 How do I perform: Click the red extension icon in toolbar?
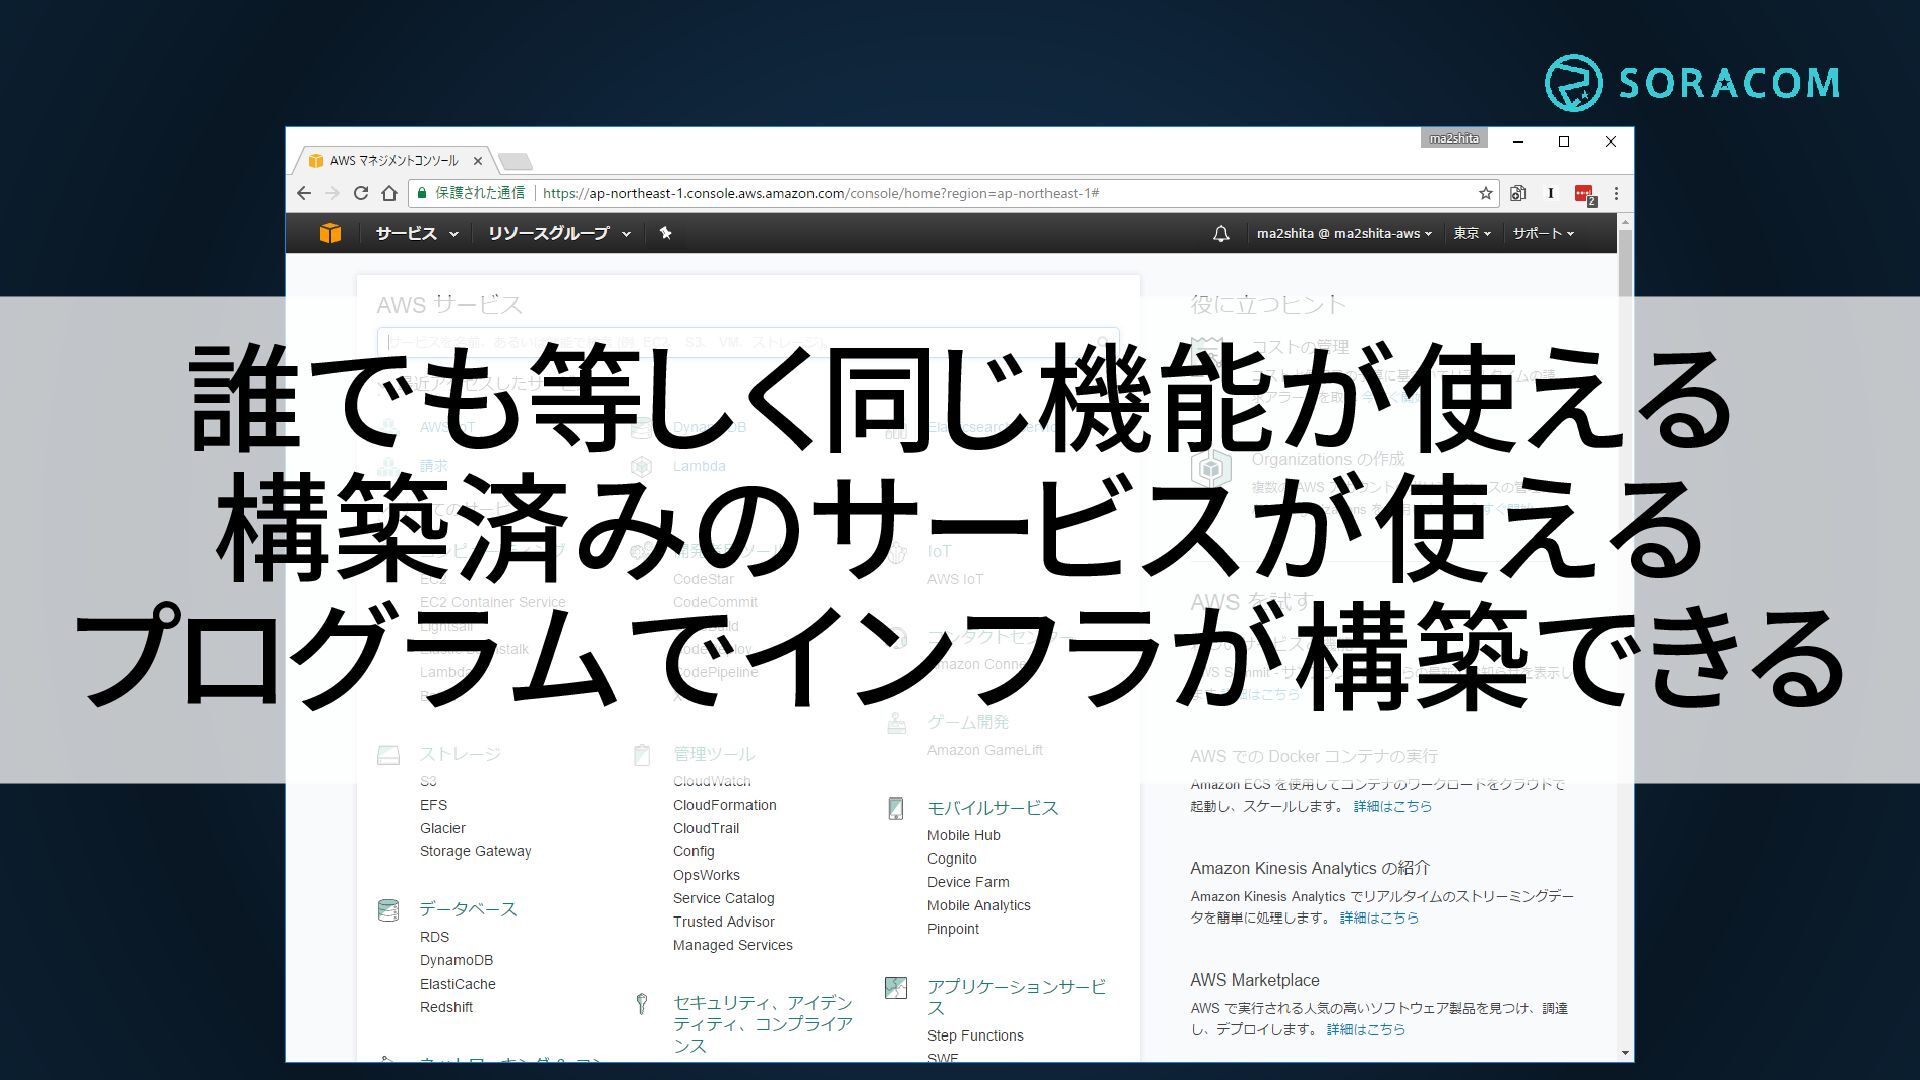pyautogui.click(x=1584, y=194)
